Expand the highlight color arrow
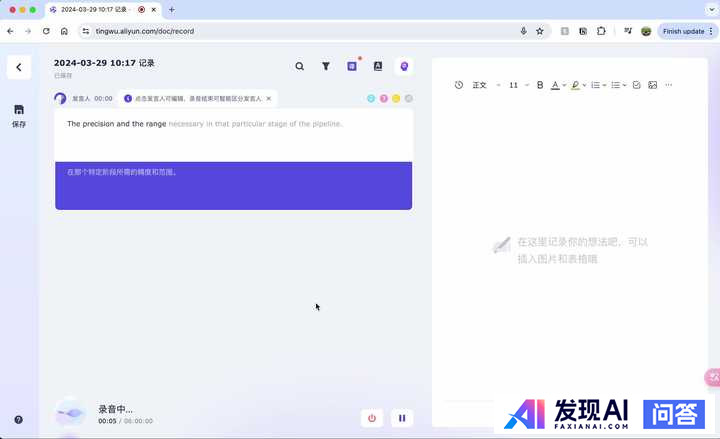The image size is (720, 439). tap(584, 85)
